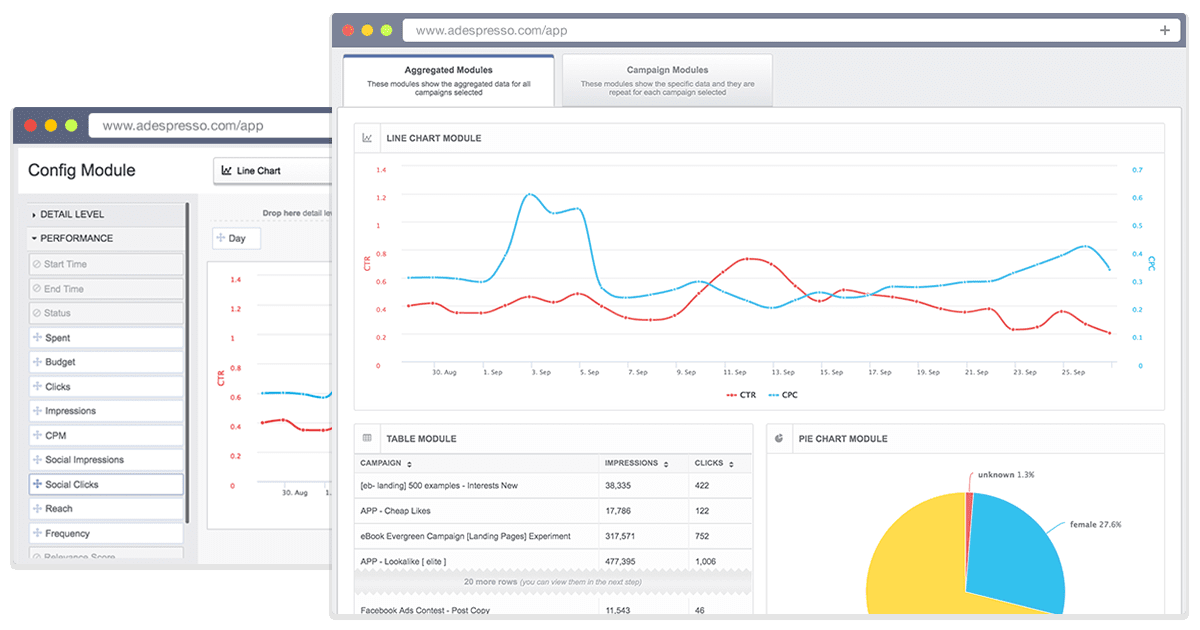
Task: Click the move icon on the Day chip
Action: click(221, 239)
